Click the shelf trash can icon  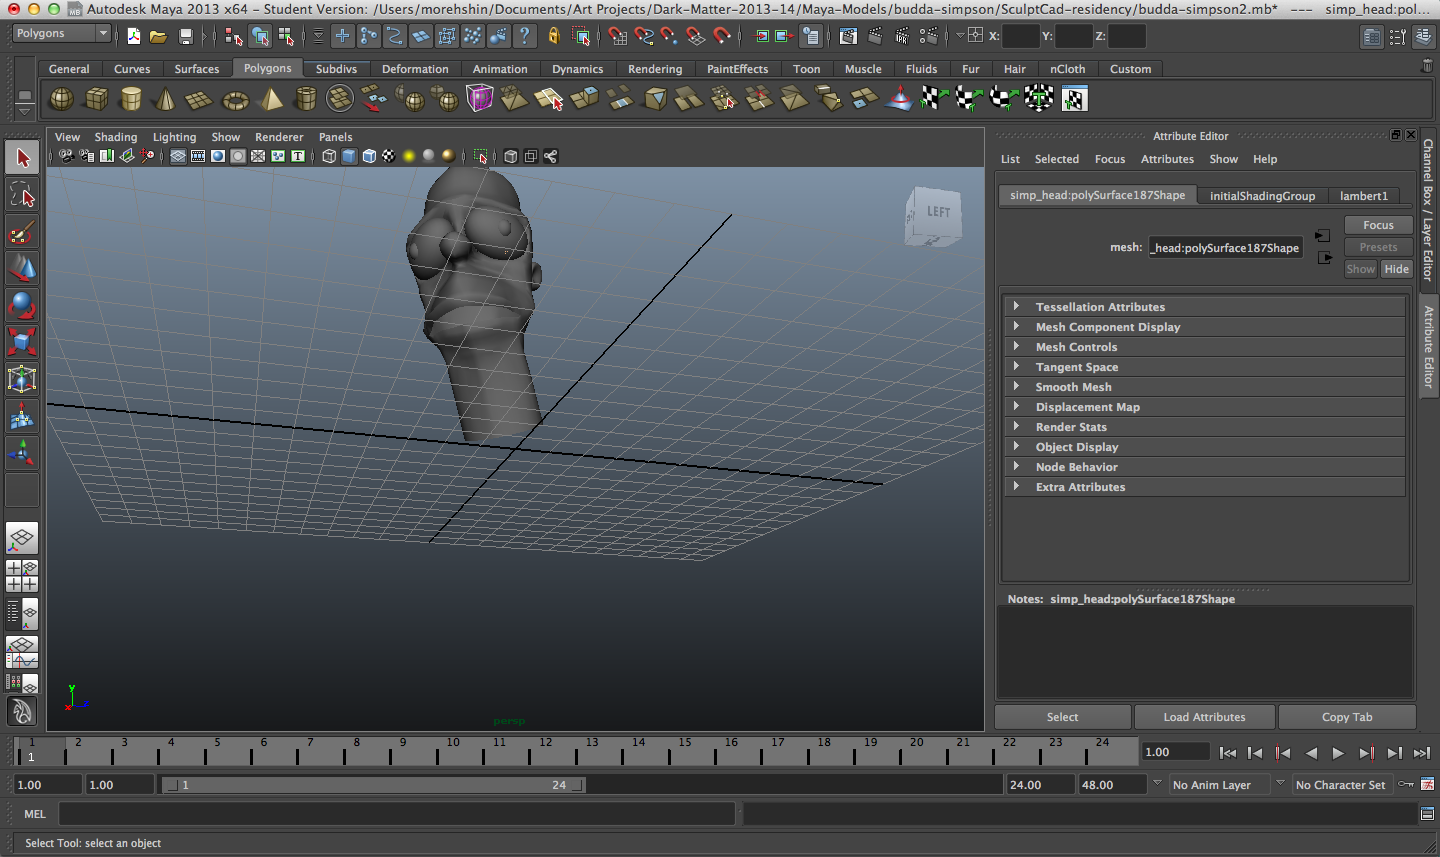[x=1426, y=66]
